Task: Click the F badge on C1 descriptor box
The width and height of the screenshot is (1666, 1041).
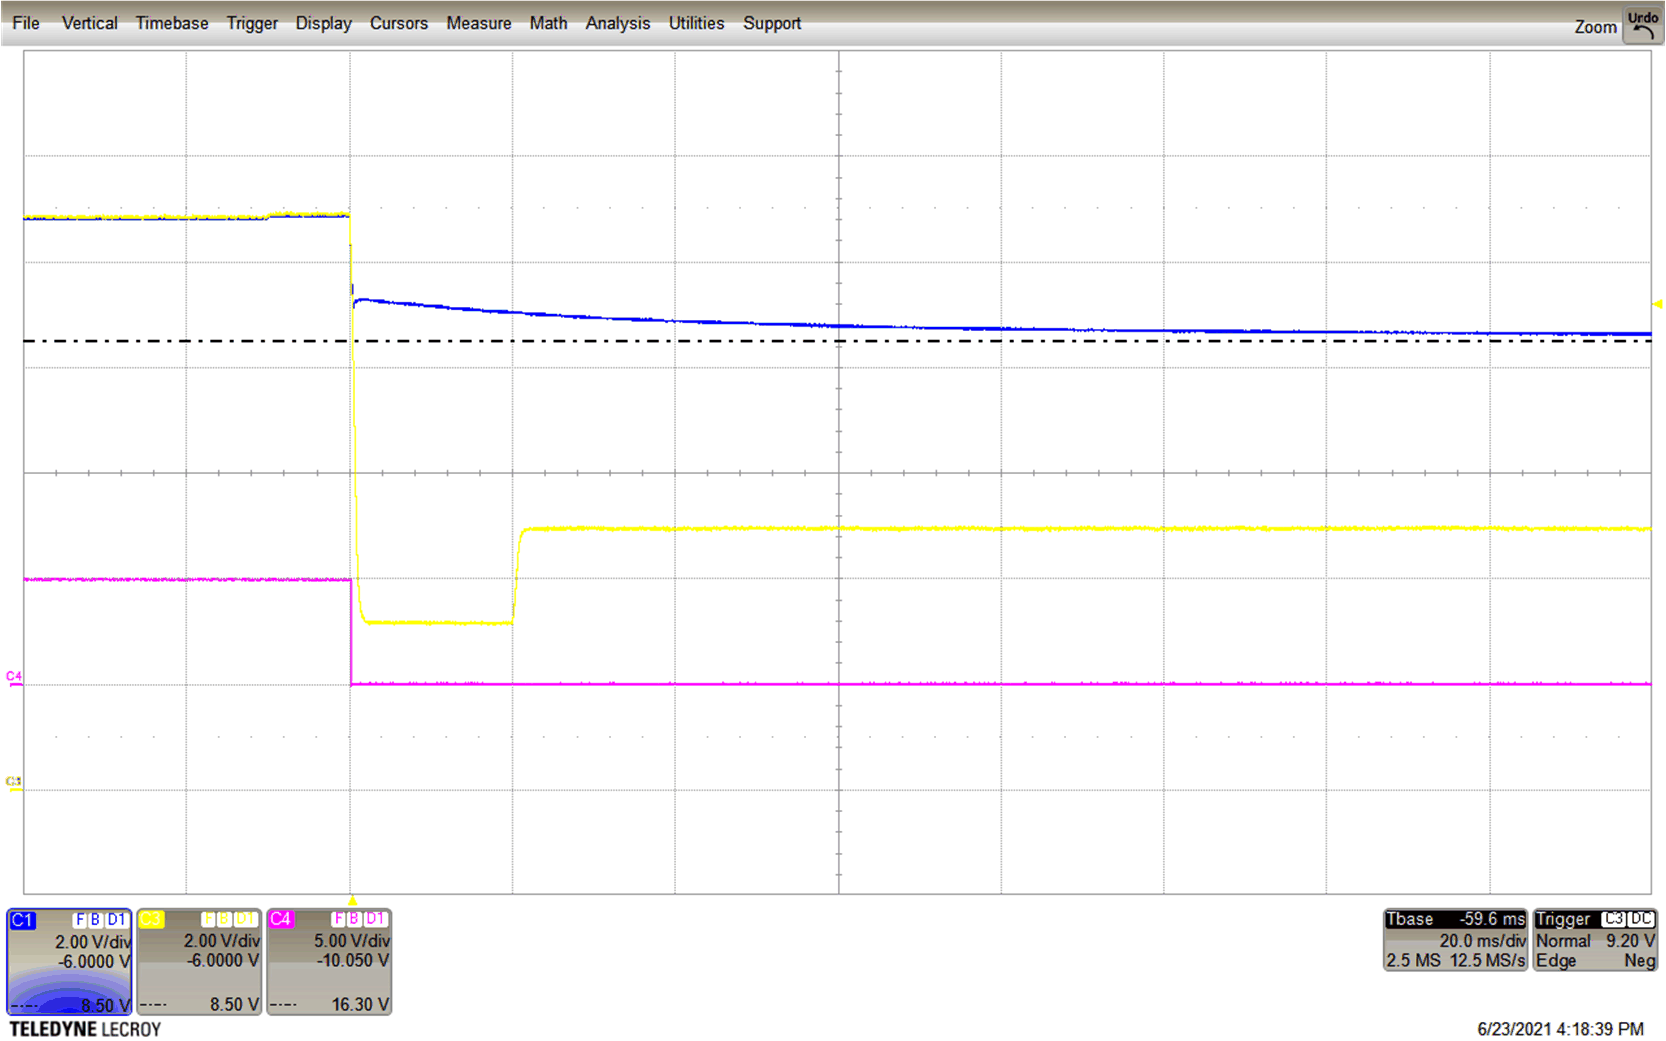Action: click(80, 919)
